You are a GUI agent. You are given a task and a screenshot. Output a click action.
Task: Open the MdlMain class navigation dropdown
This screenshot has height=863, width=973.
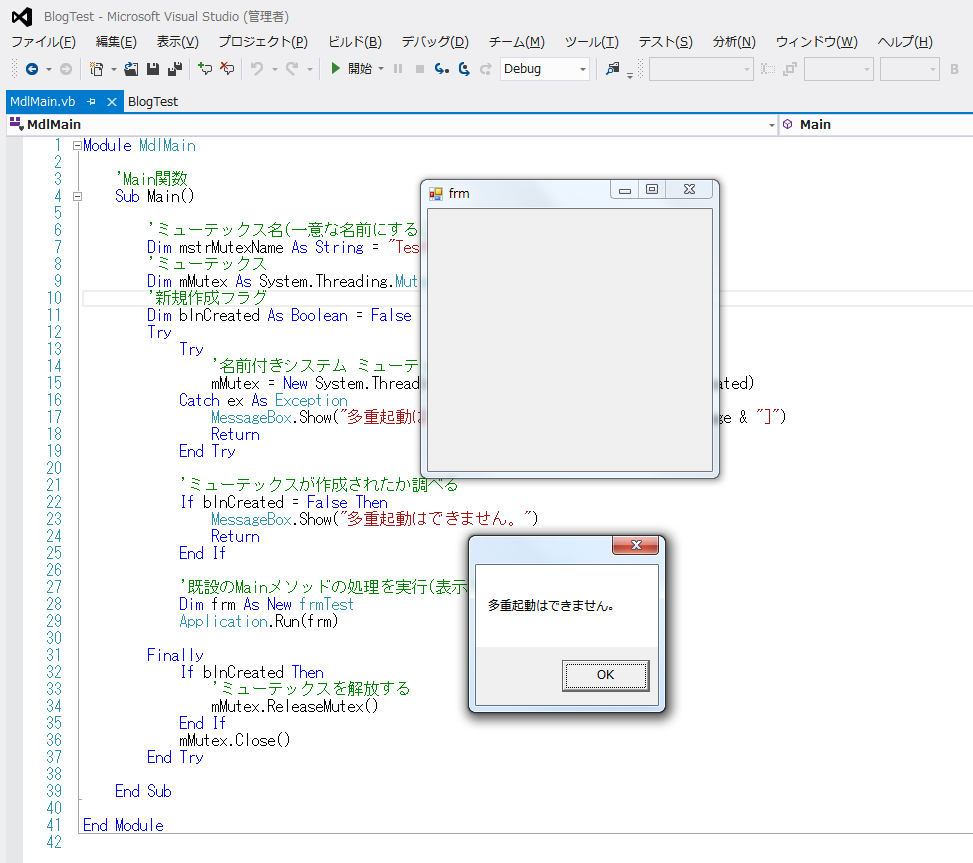tap(772, 125)
